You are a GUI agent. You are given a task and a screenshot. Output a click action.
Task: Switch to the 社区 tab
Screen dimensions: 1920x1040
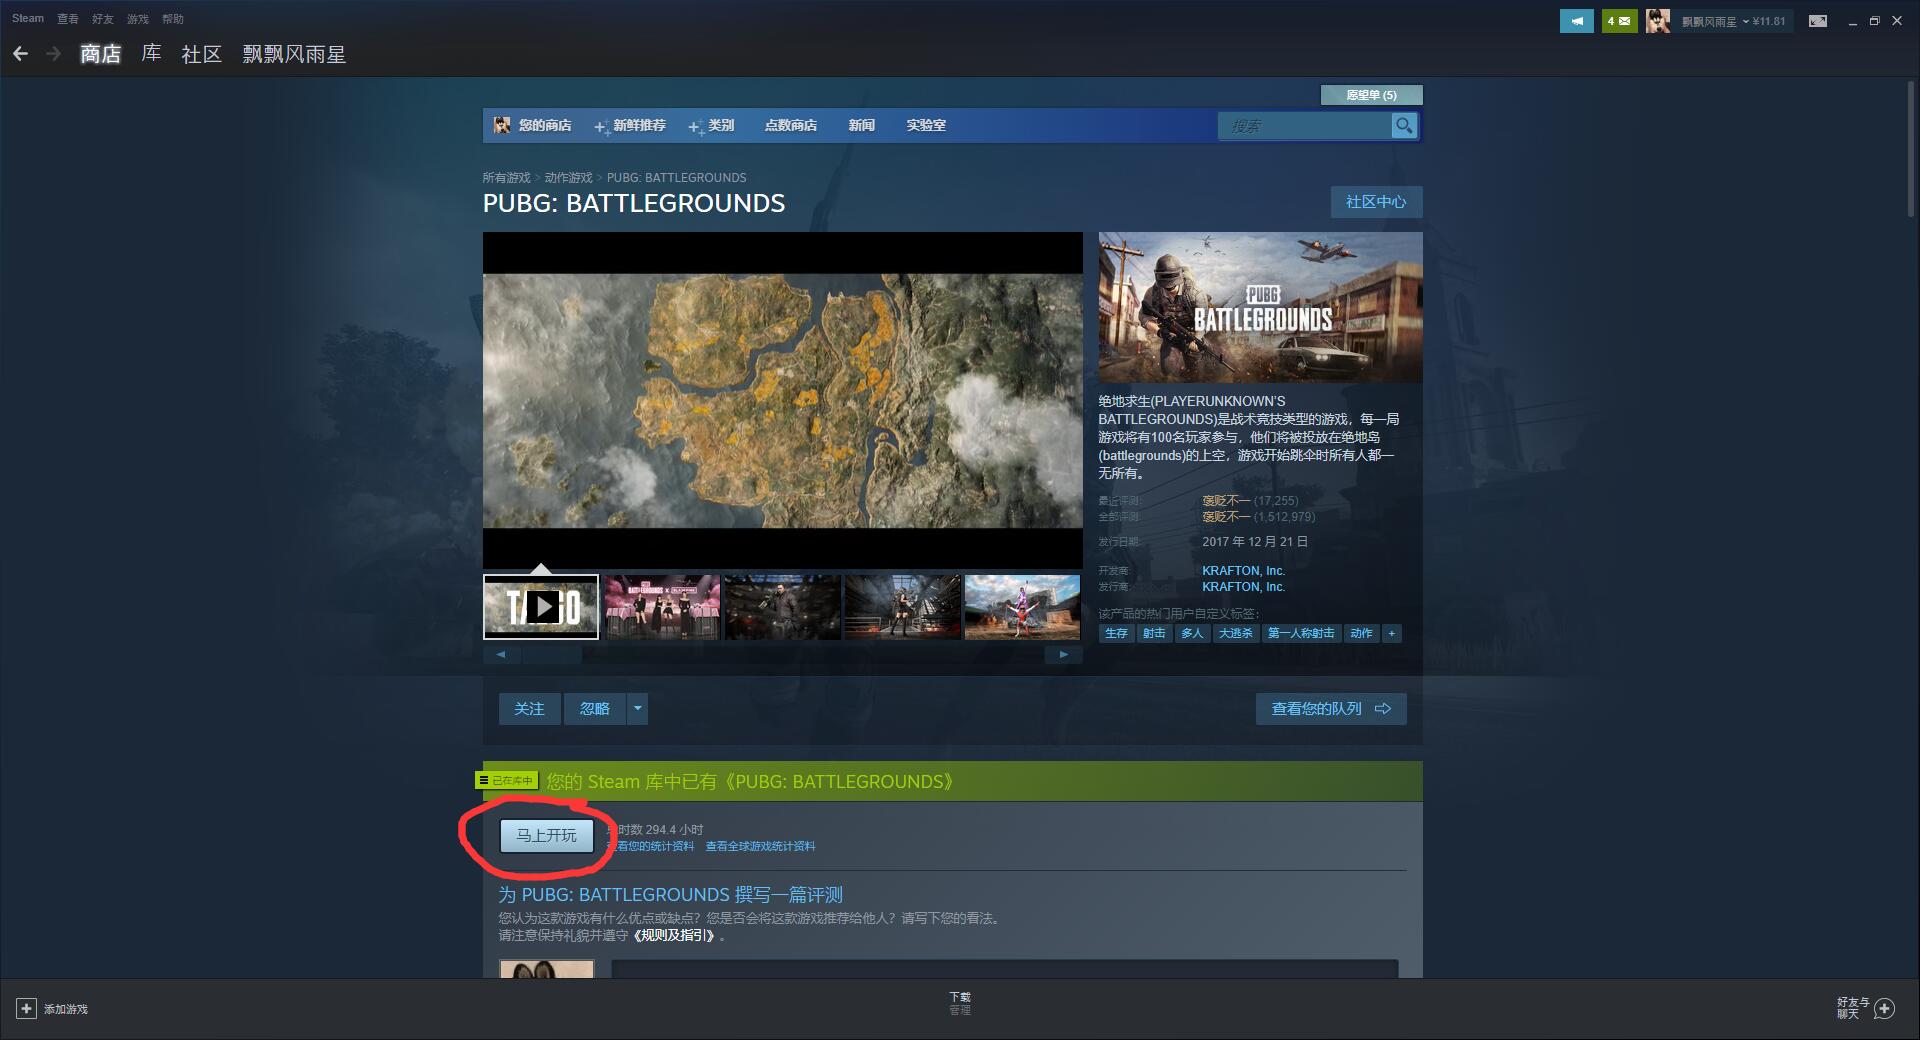[x=201, y=54]
